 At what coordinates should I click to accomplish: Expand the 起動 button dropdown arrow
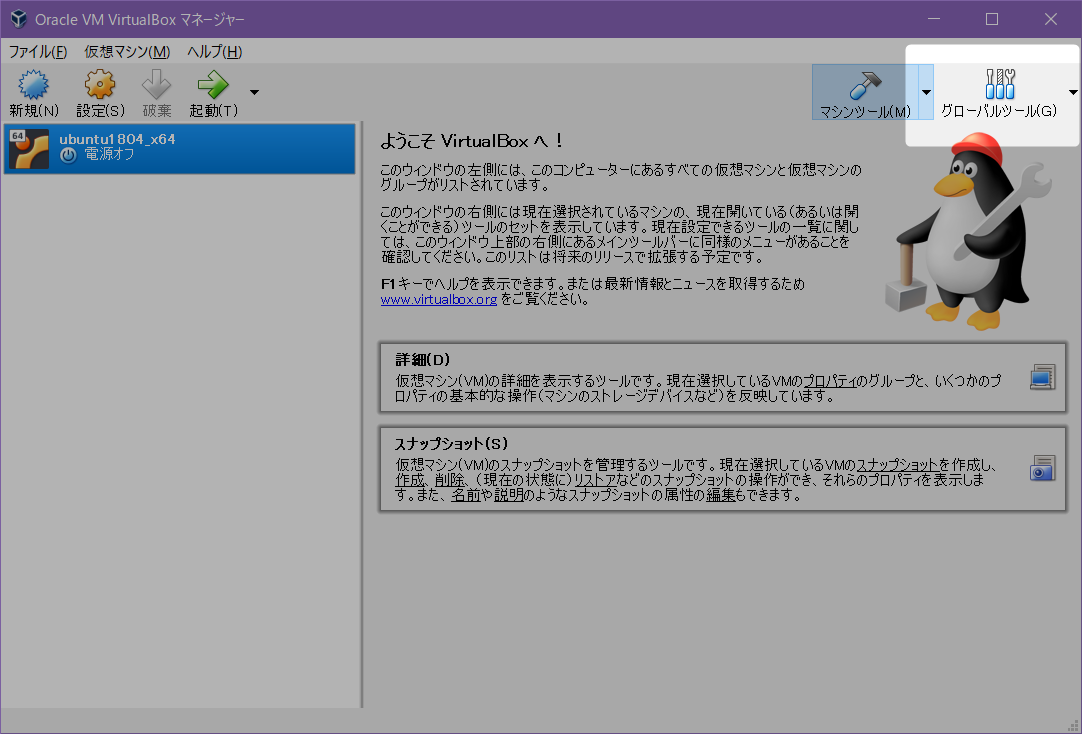pos(254,90)
